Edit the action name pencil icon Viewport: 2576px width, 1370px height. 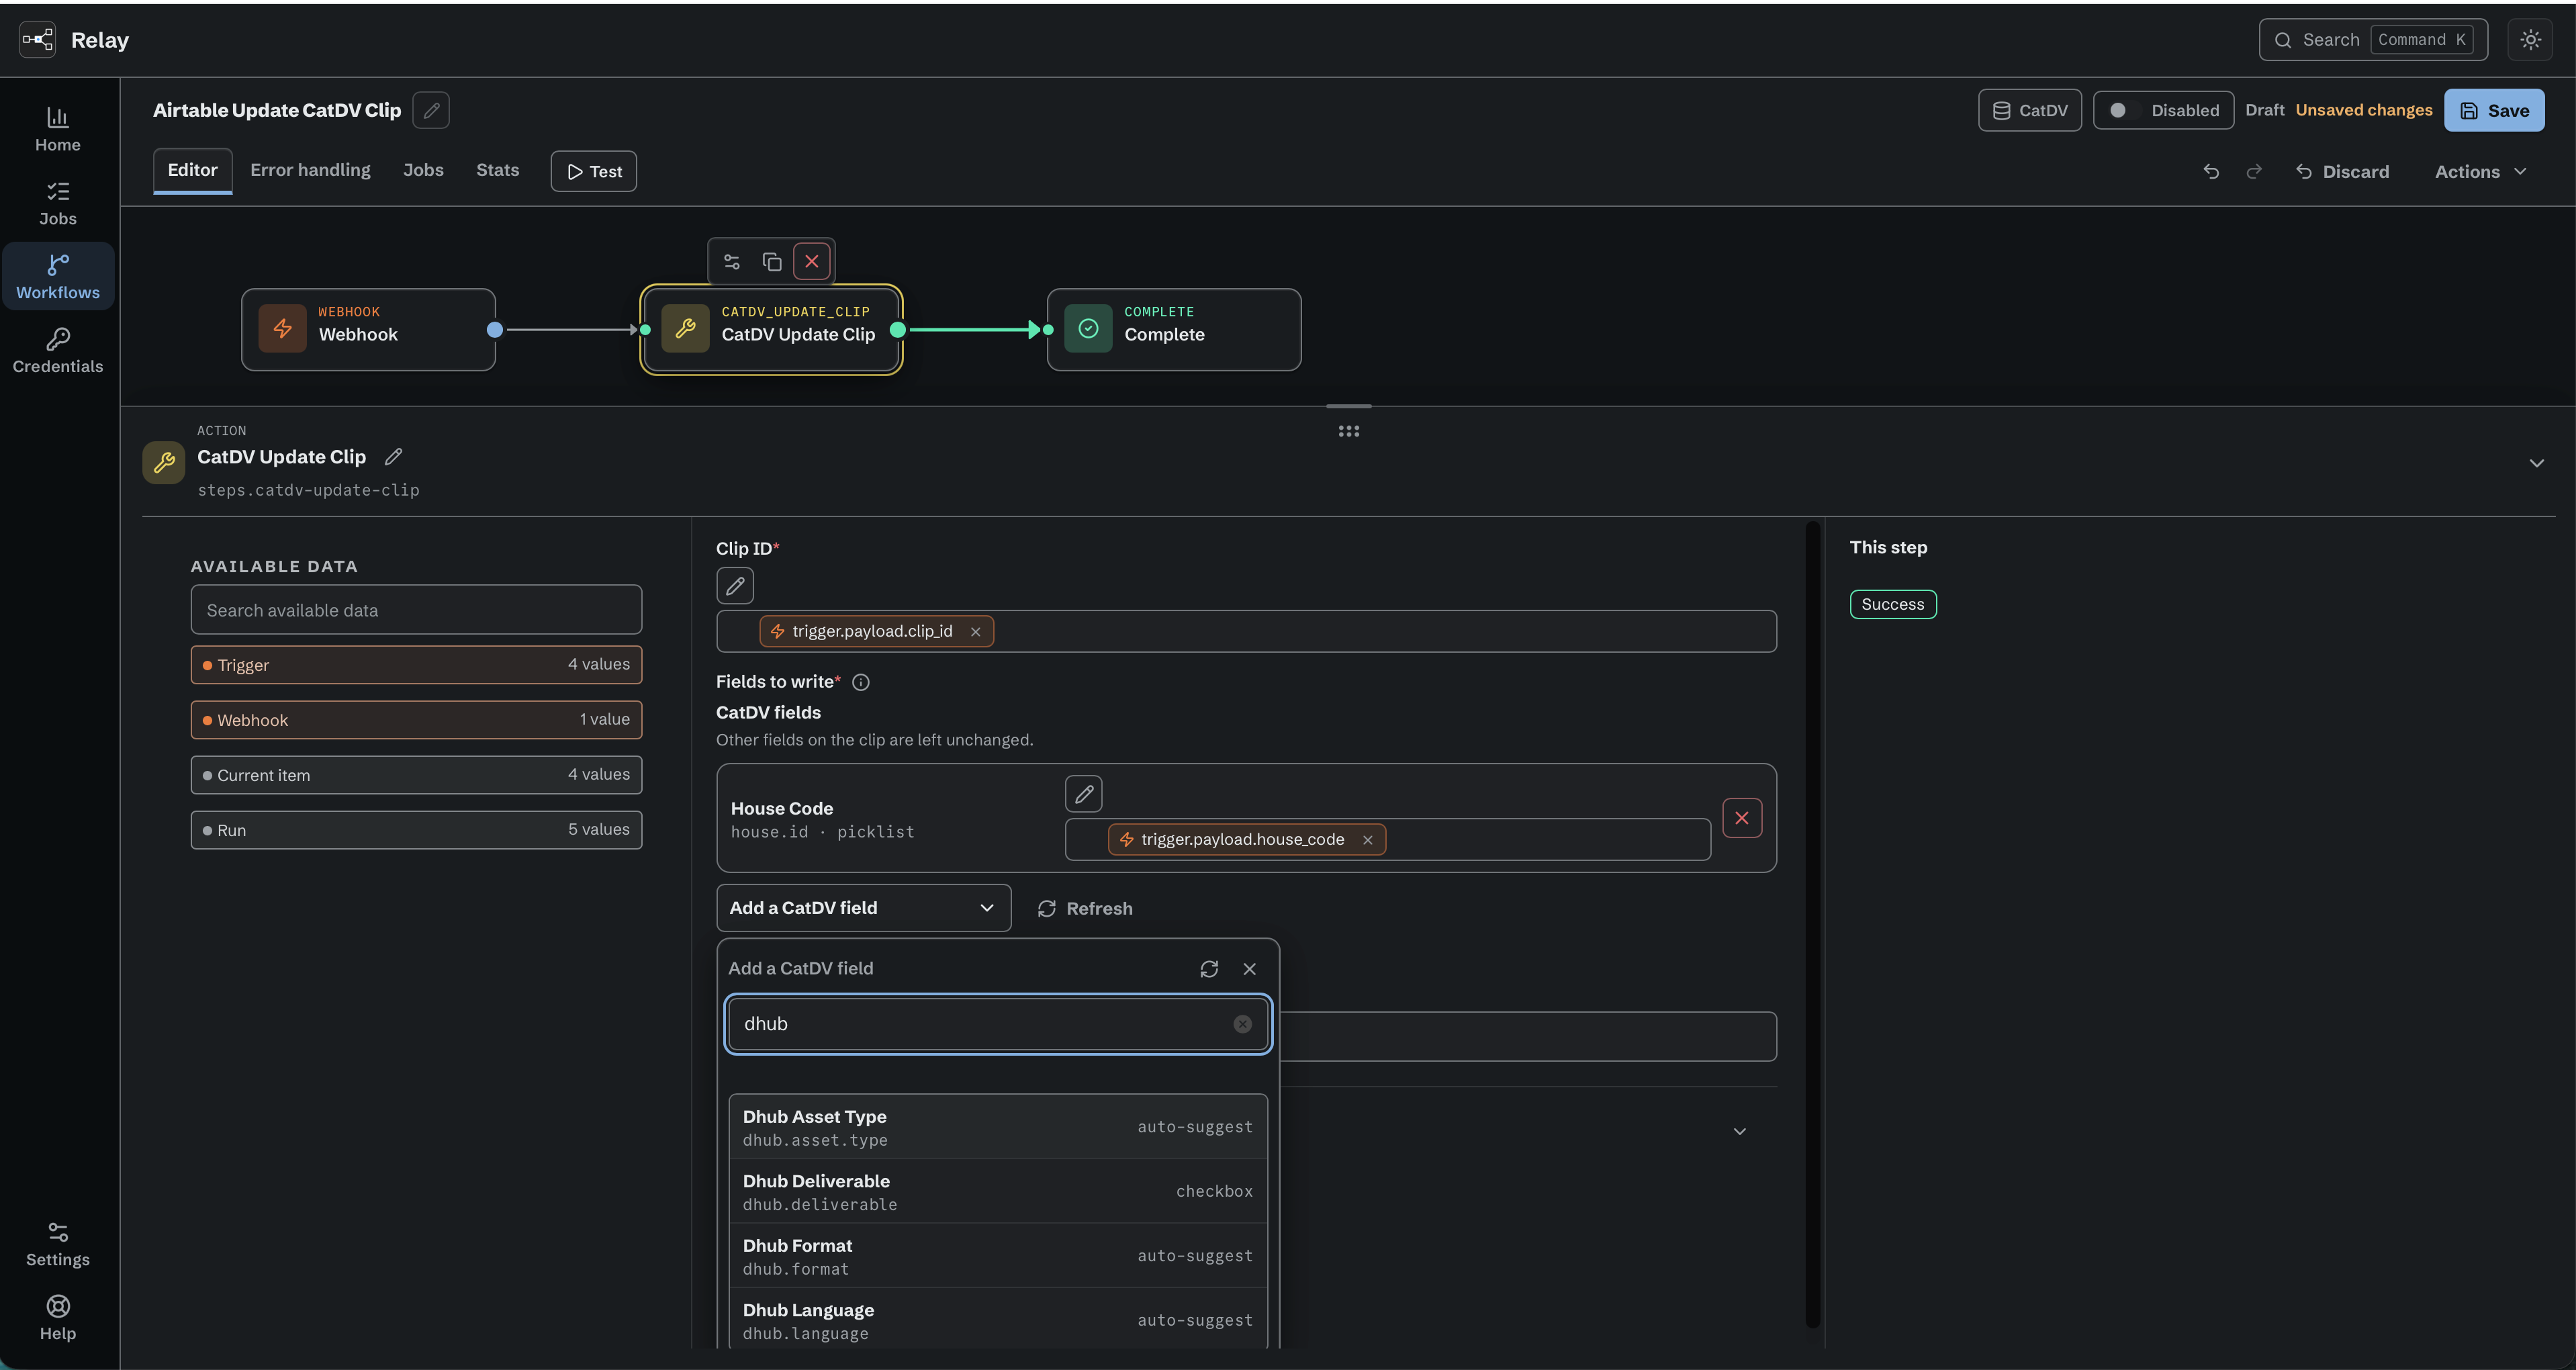[394, 457]
